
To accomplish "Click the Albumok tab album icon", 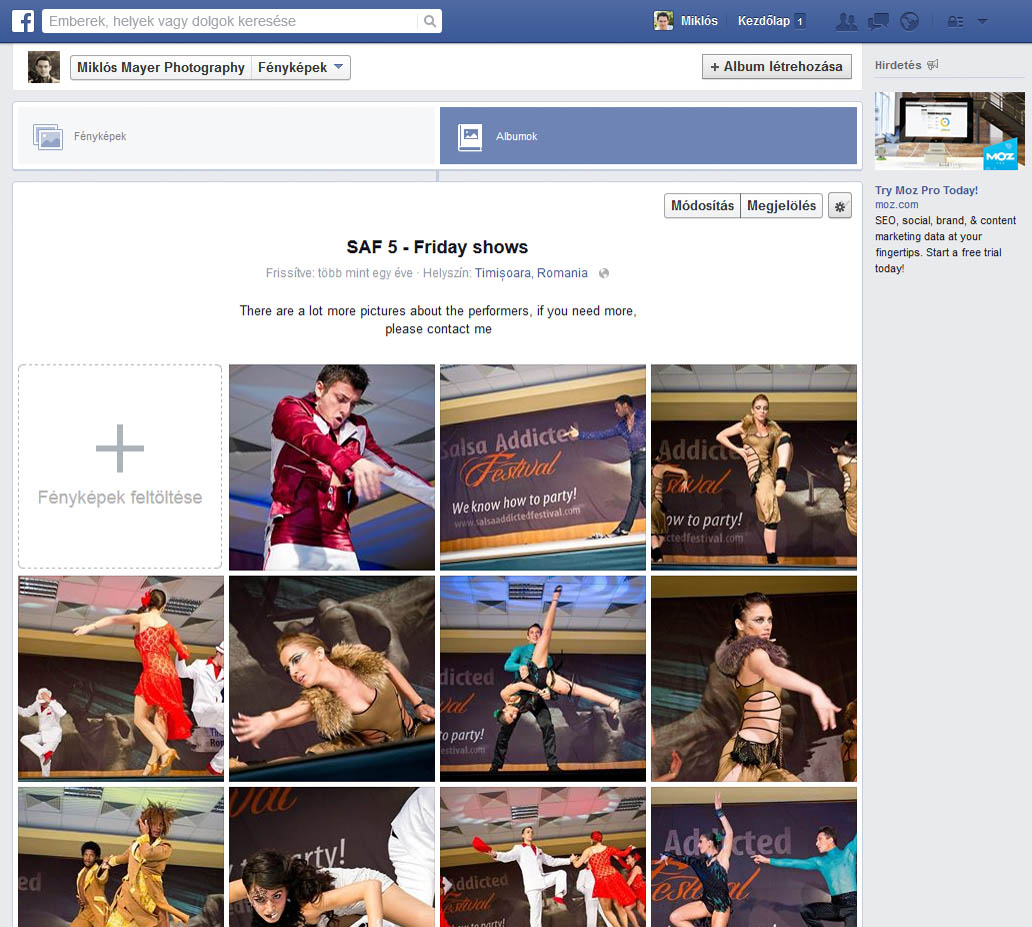I will point(470,136).
